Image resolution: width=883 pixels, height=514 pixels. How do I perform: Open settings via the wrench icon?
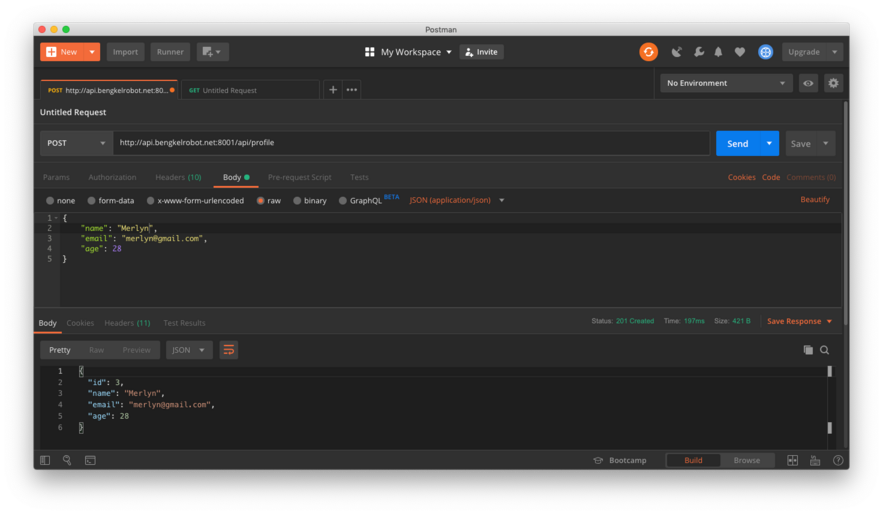pos(698,52)
